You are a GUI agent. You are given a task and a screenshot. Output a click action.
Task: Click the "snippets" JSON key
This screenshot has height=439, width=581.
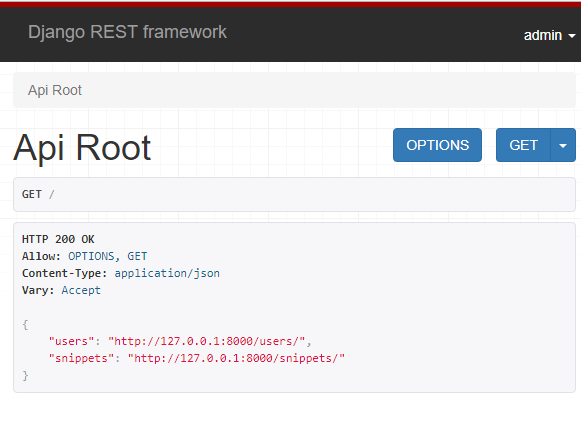[x=81, y=358]
